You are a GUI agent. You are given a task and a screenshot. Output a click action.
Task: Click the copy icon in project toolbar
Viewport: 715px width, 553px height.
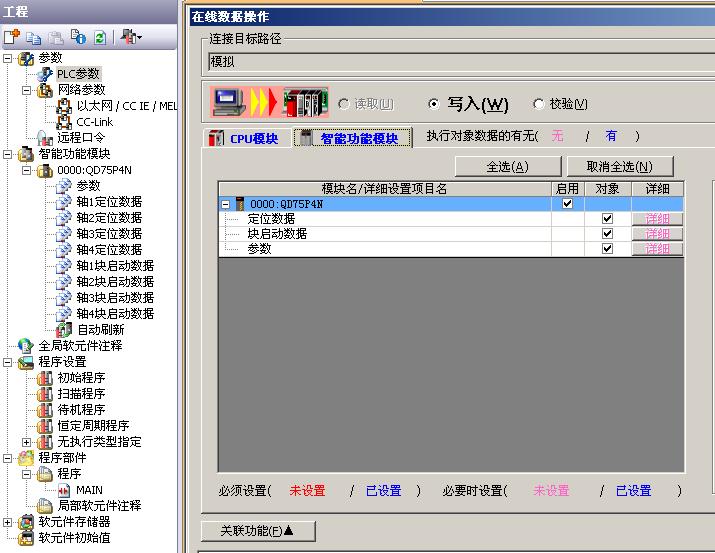point(33,37)
